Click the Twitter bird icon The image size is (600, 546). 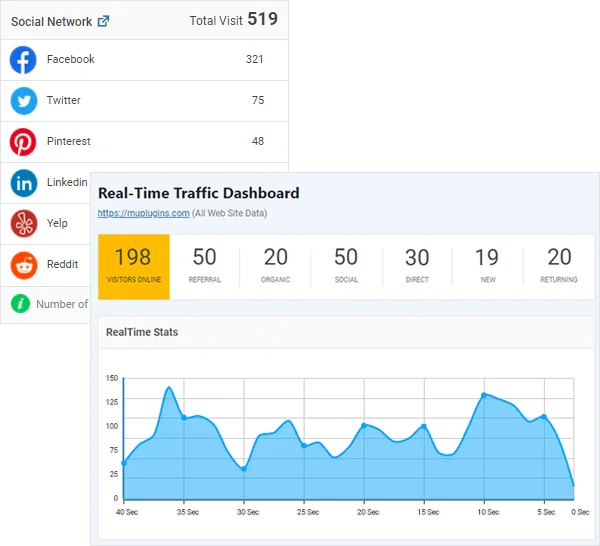pyautogui.click(x=23, y=101)
